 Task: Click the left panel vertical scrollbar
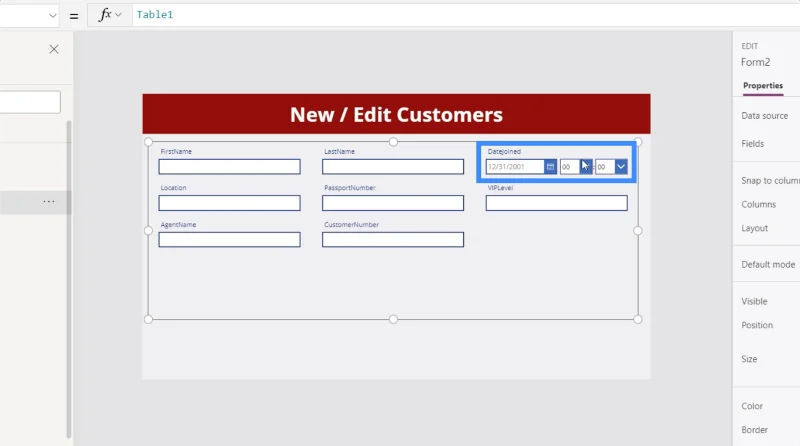coord(69,279)
